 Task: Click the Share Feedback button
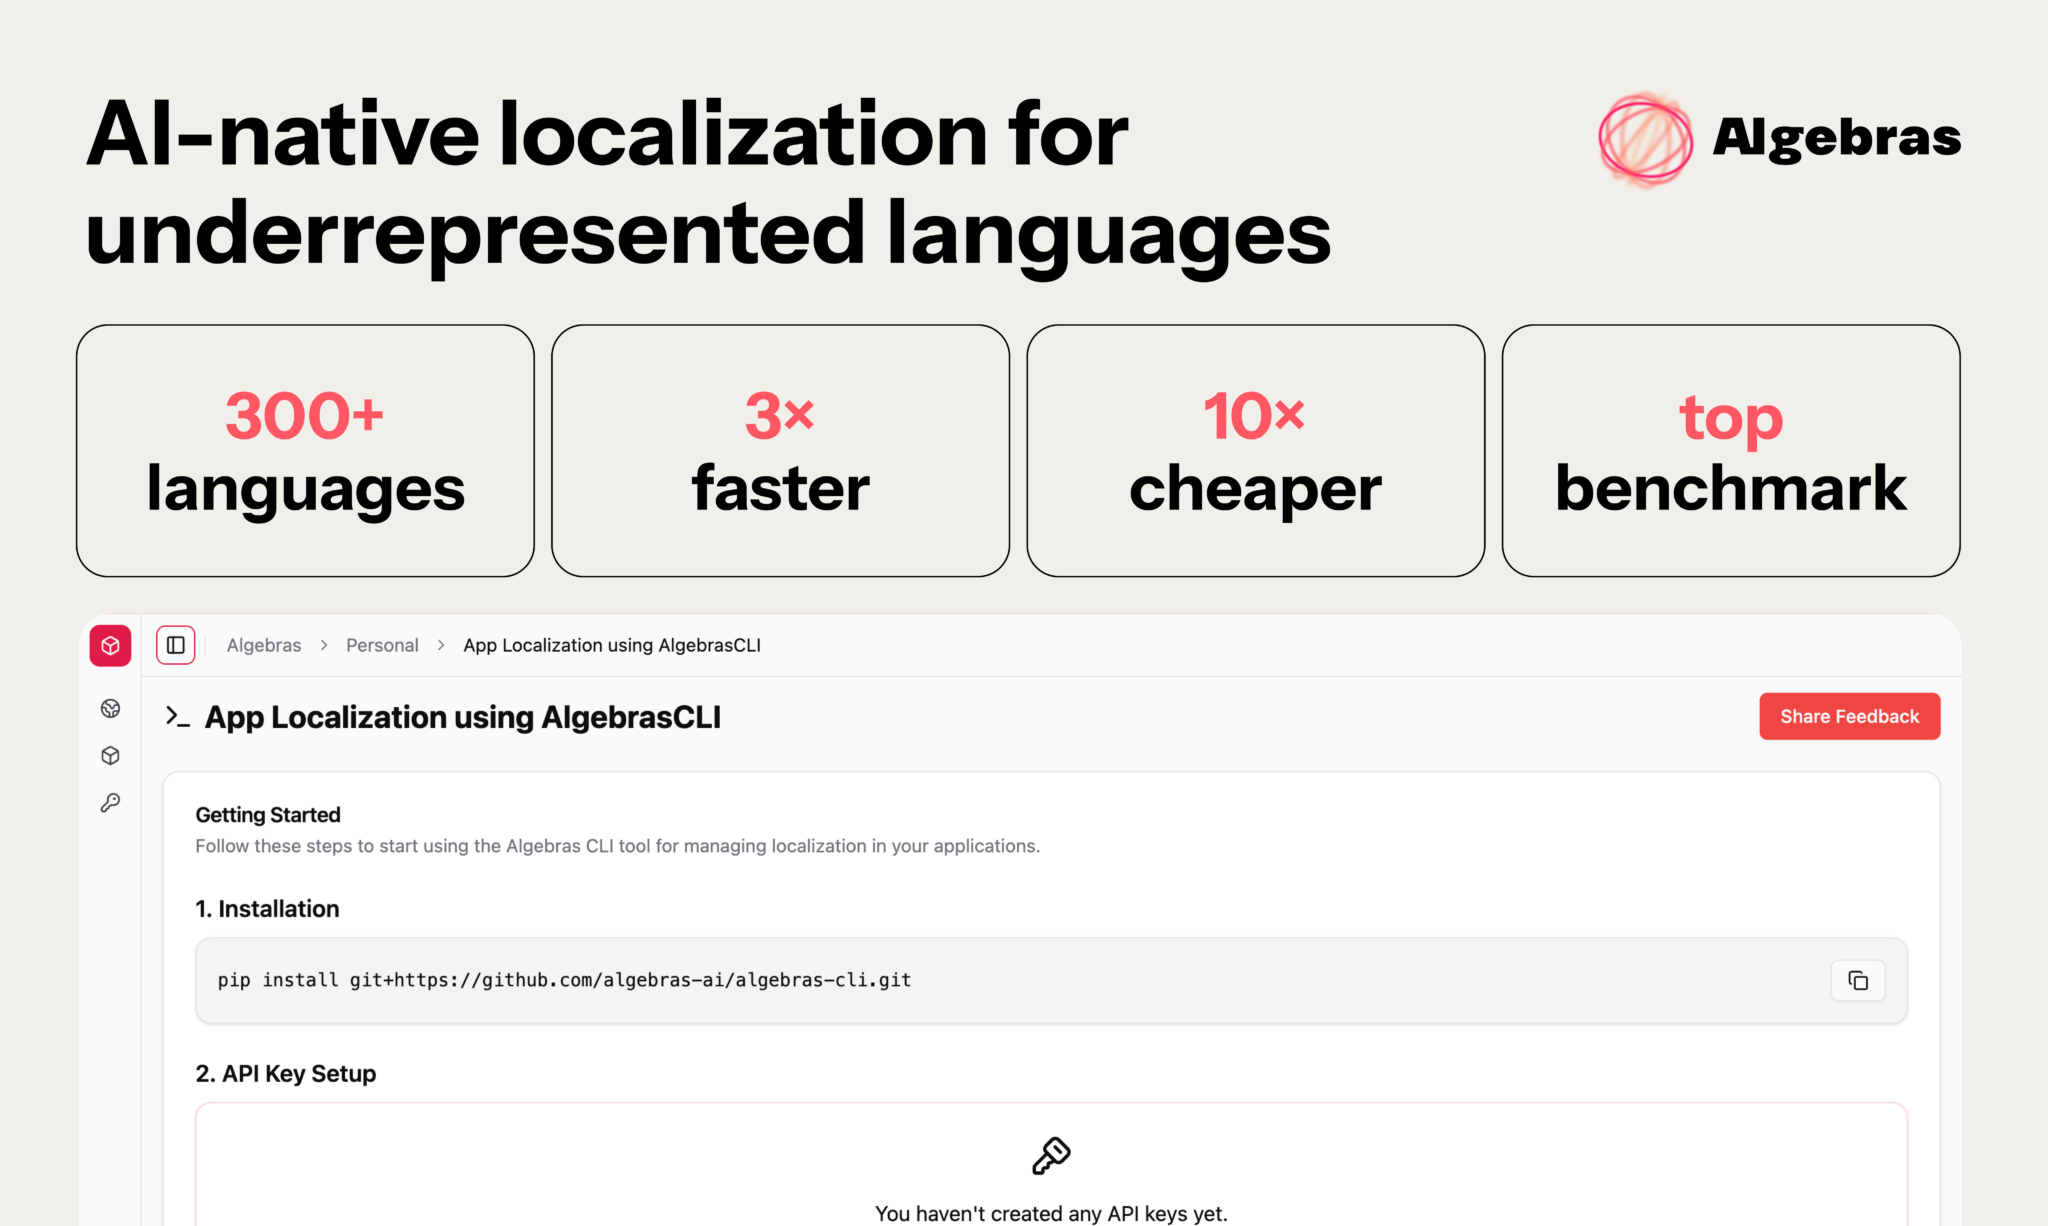click(x=1849, y=716)
